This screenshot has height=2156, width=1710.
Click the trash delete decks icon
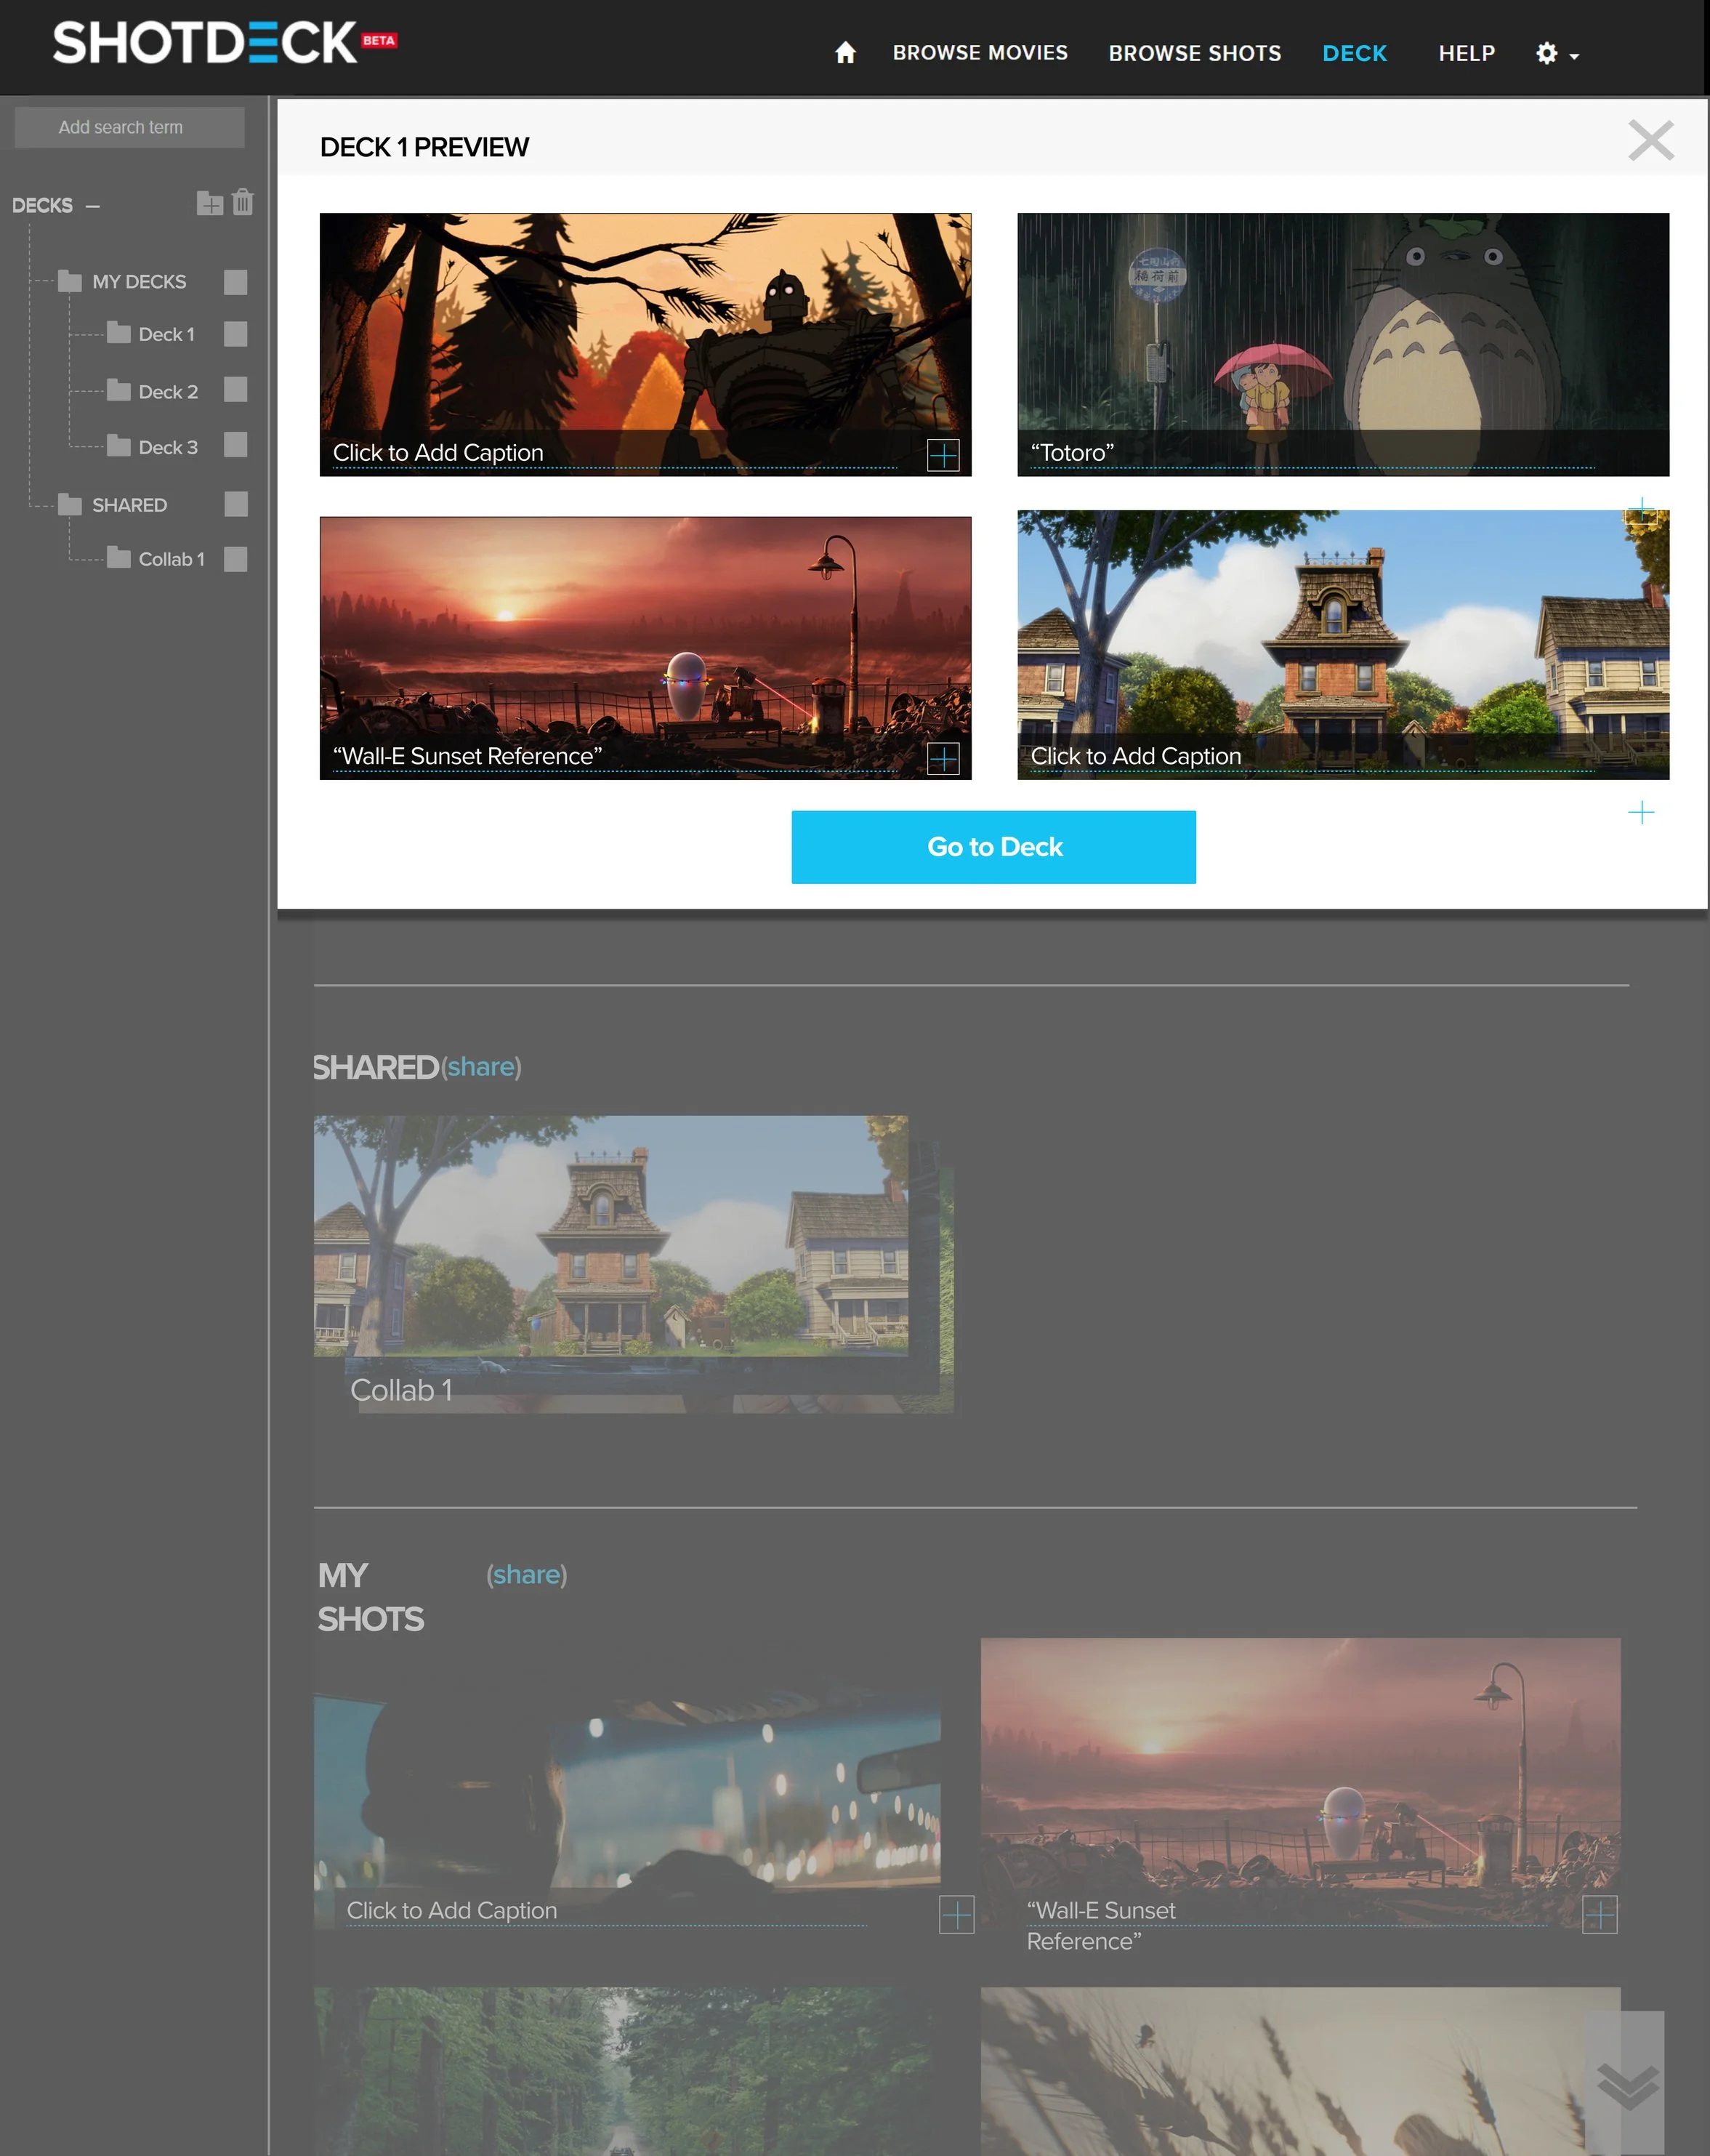pos(243,203)
